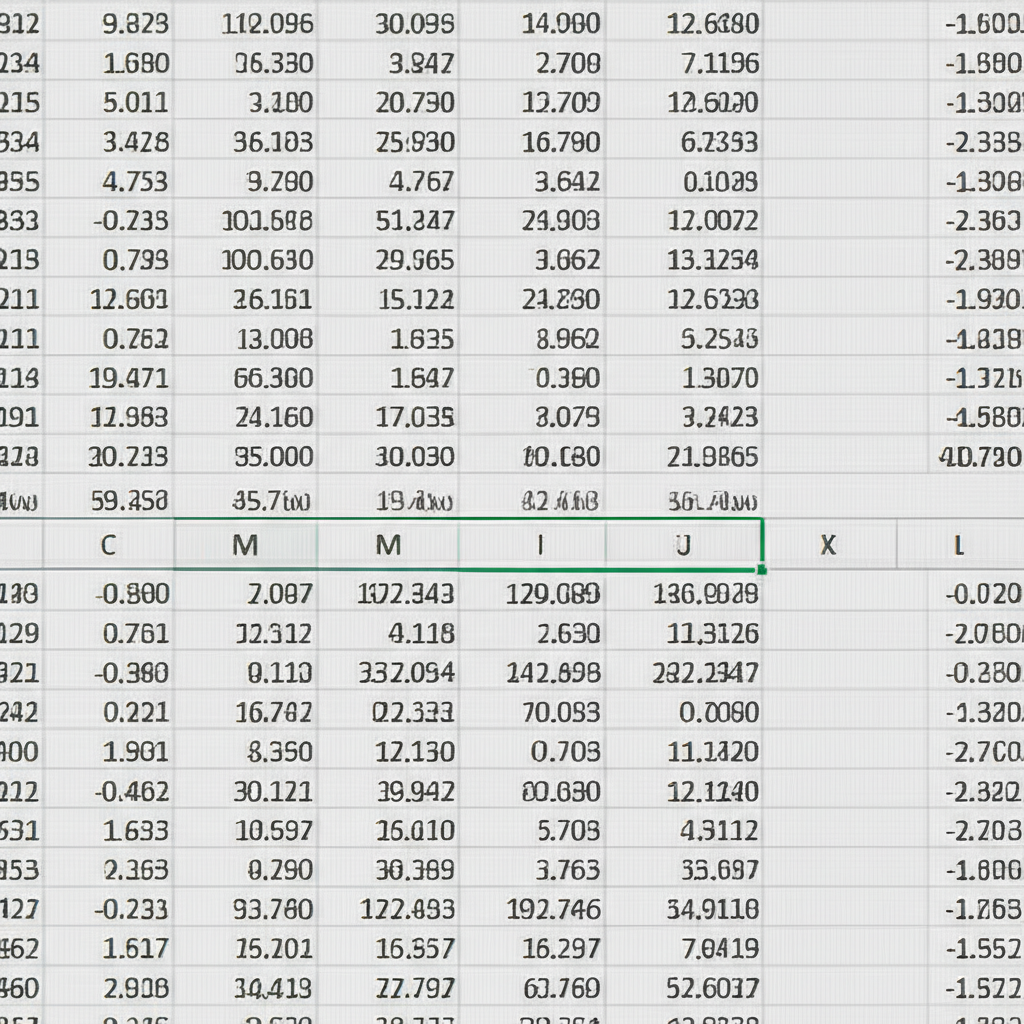Image resolution: width=1024 pixels, height=1024 pixels.
Task: Click the cell with value -0.020
Action: tap(977, 593)
